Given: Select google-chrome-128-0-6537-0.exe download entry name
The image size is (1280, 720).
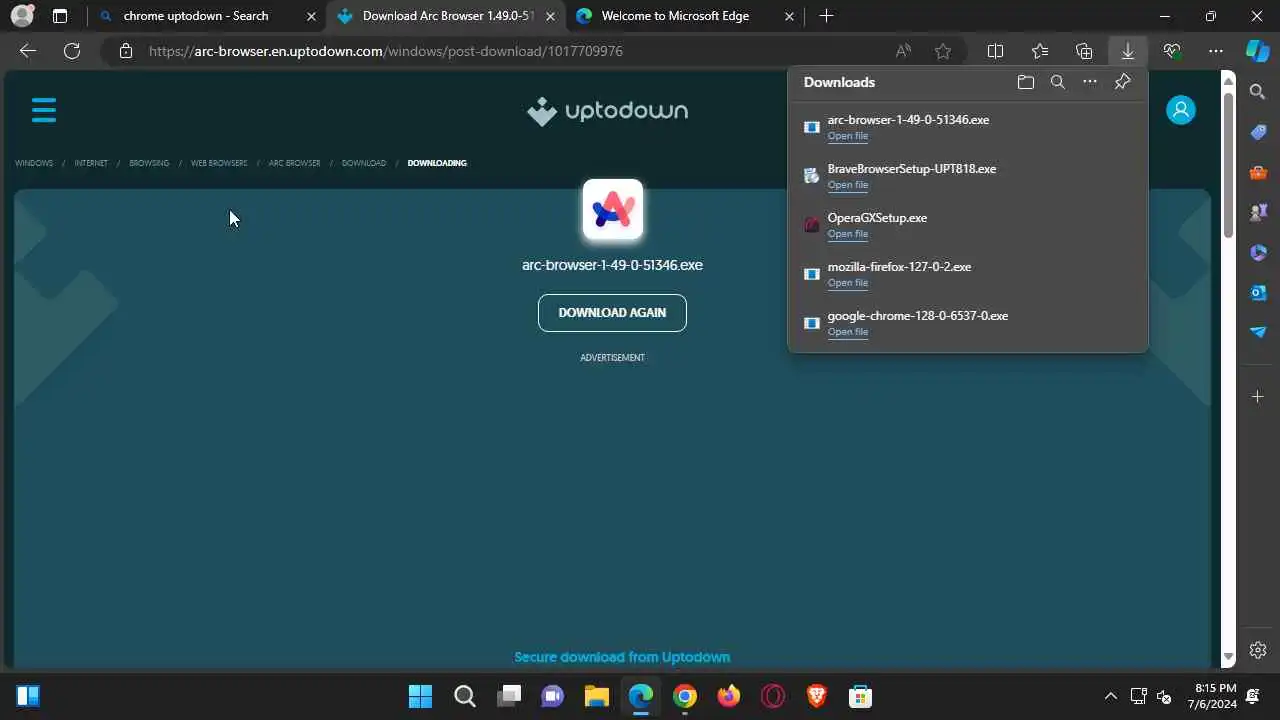Looking at the screenshot, I should click(x=918, y=316).
